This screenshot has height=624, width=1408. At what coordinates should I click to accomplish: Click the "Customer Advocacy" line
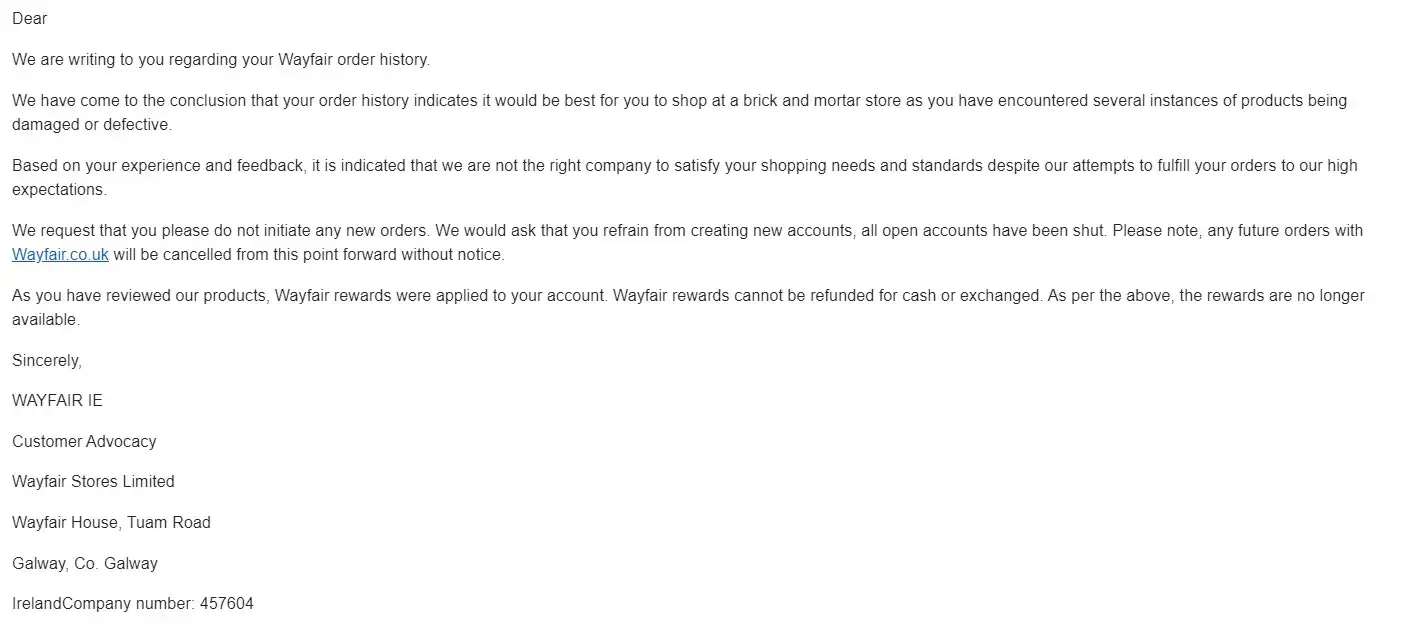[x=84, y=442]
